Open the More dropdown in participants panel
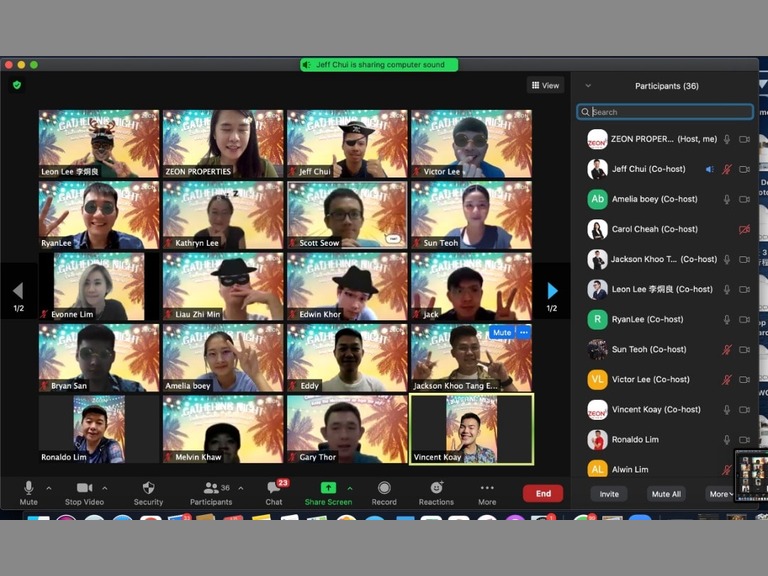 [x=719, y=494]
